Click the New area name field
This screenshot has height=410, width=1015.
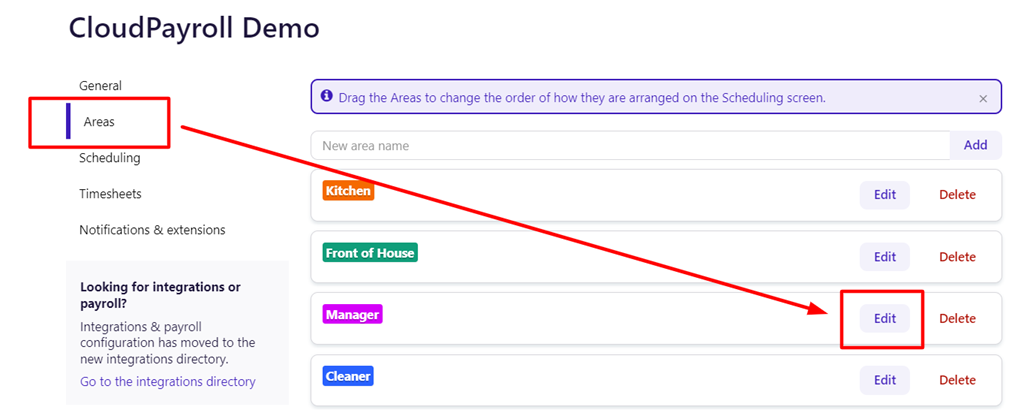[630, 146]
